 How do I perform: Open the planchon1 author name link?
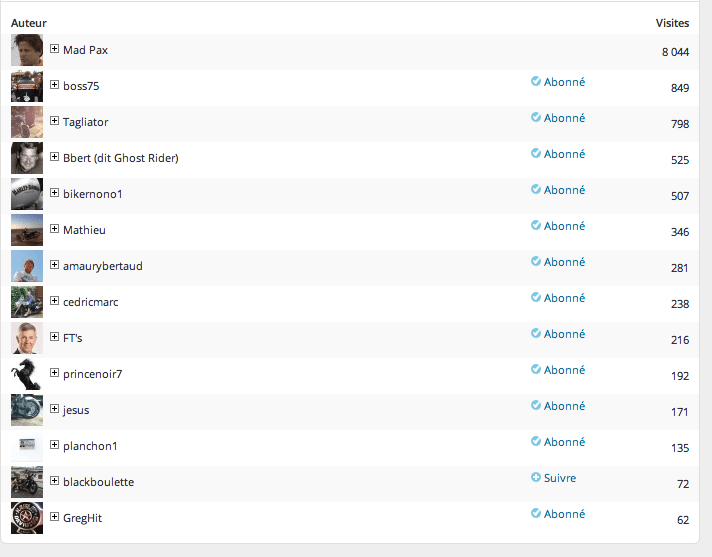90,446
